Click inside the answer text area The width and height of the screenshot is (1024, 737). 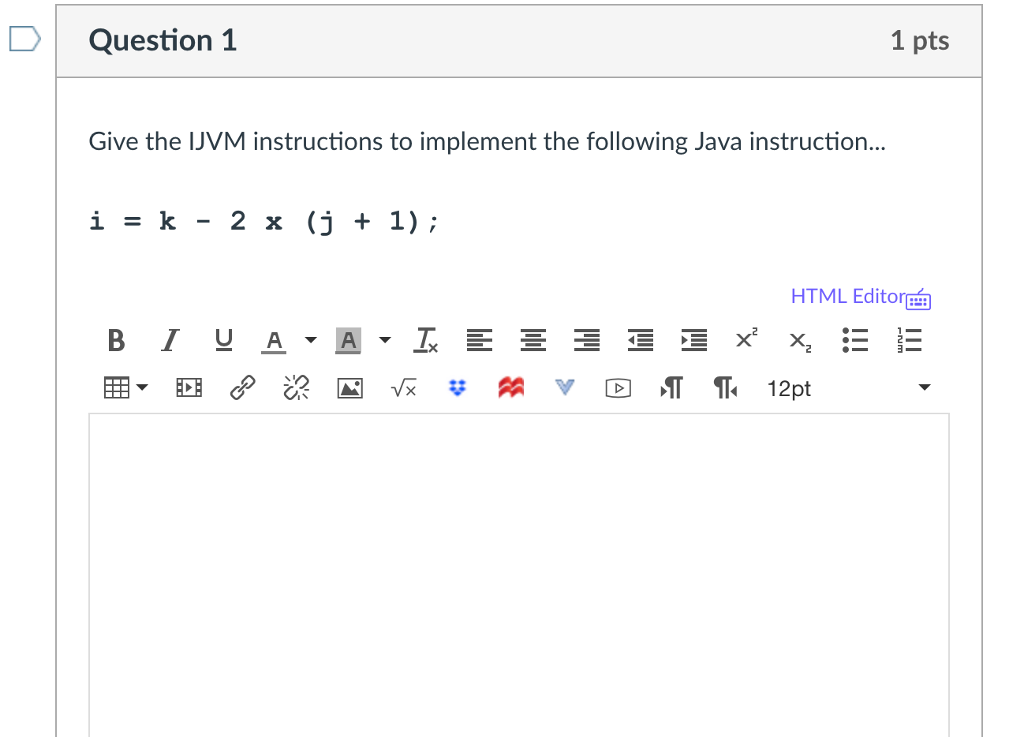tap(519, 570)
